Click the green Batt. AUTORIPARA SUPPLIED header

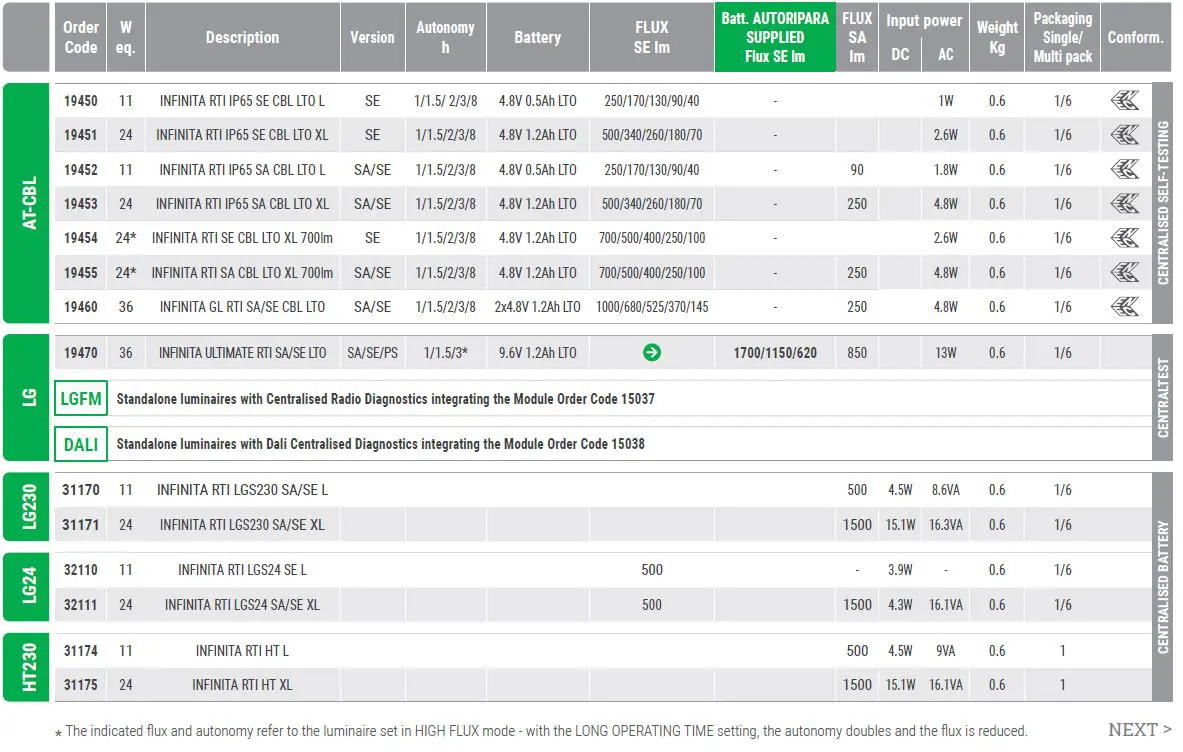point(775,37)
